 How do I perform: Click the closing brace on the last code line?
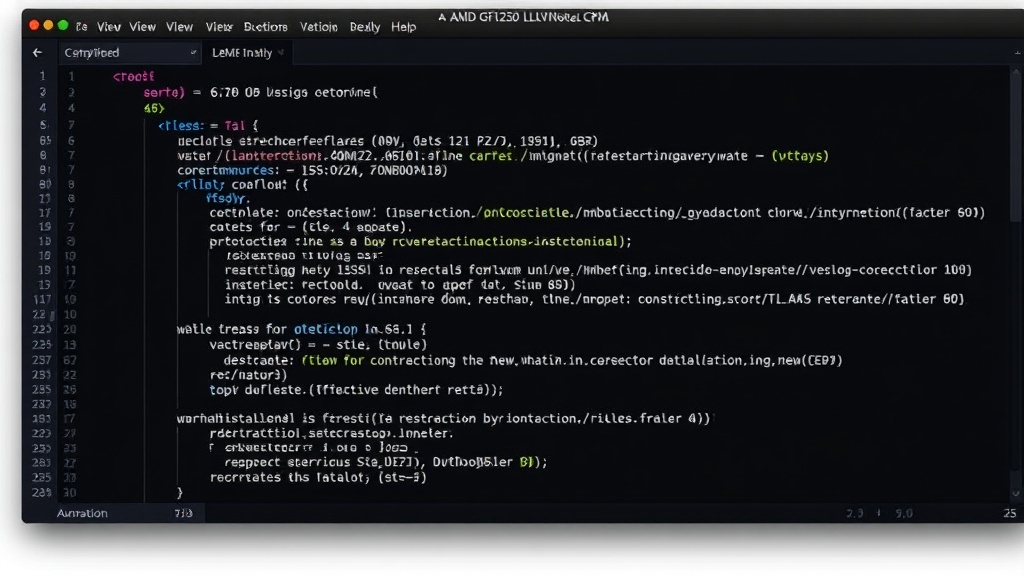180,492
